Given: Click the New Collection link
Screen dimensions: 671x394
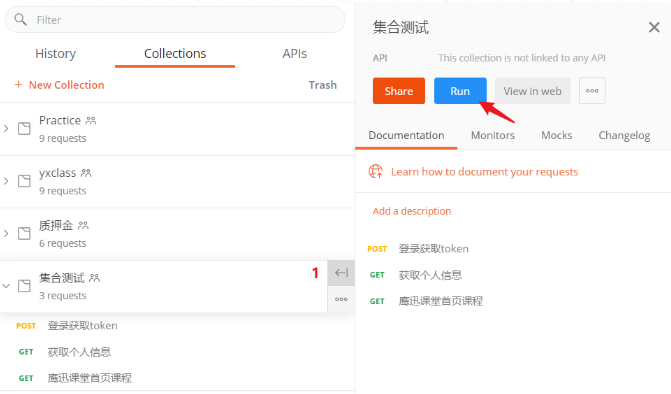Looking at the screenshot, I should click(x=59, y=85).
